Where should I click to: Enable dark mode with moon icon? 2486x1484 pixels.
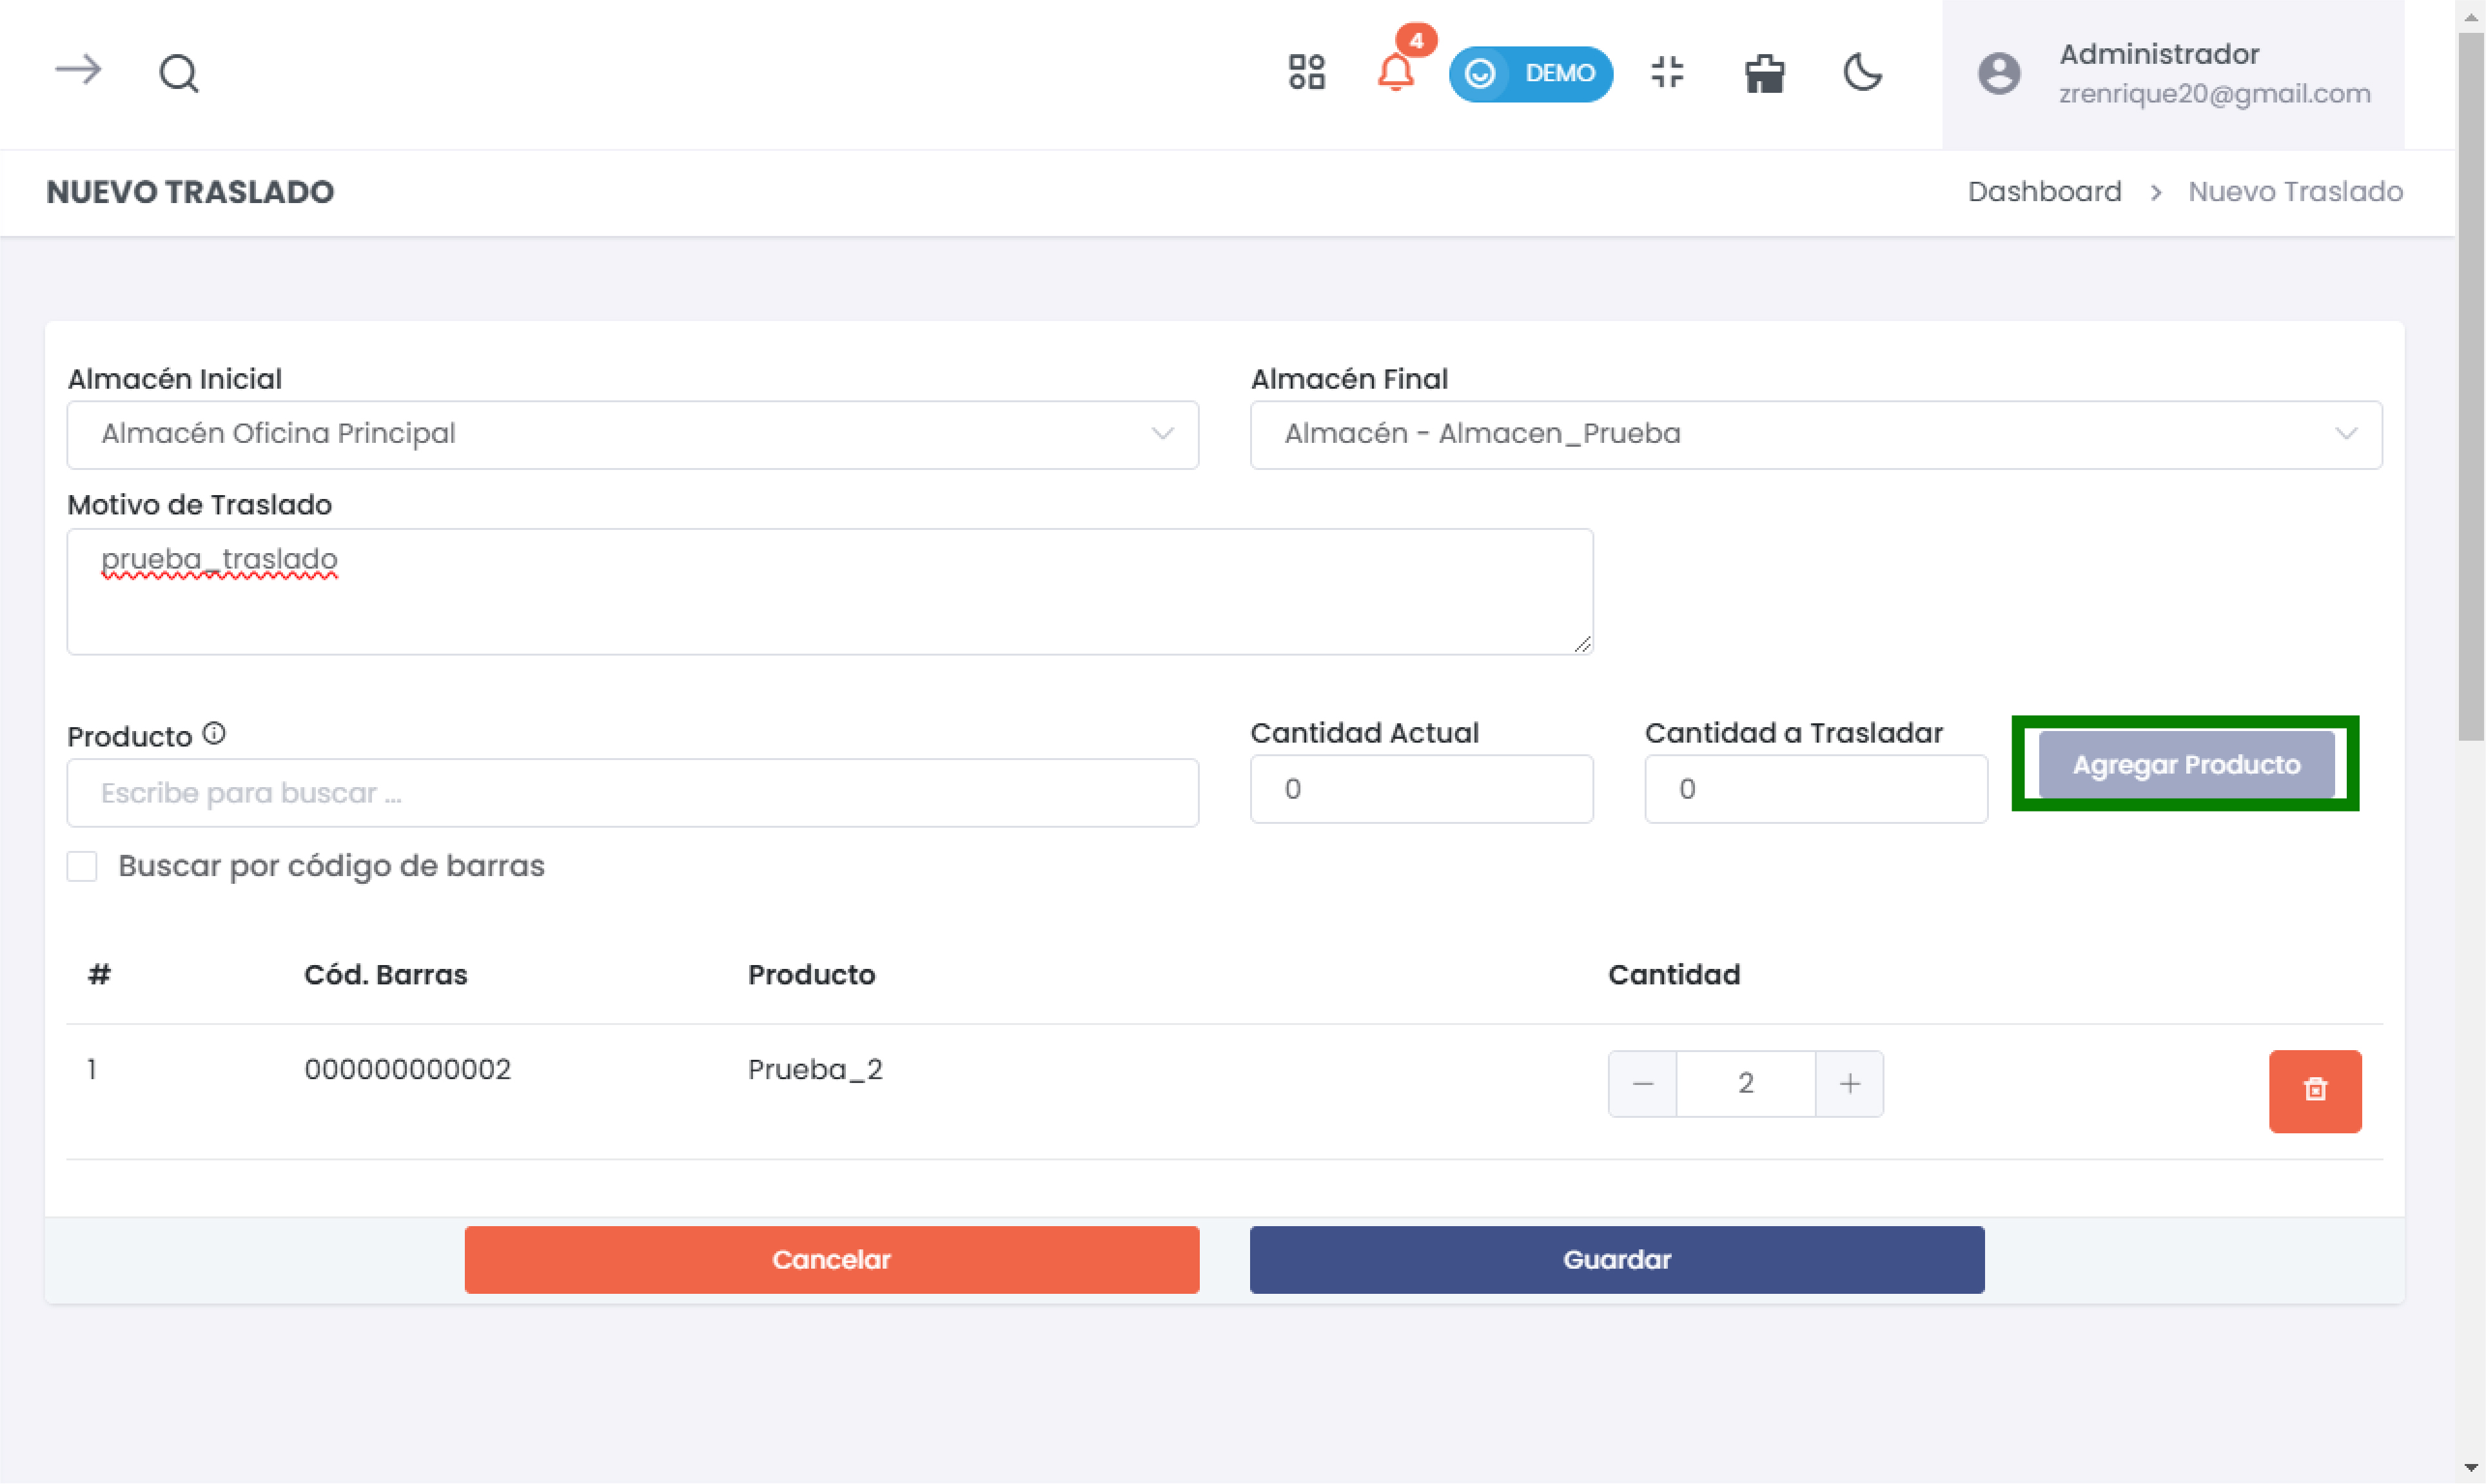pyautogui.click(x=1862, y=72)
